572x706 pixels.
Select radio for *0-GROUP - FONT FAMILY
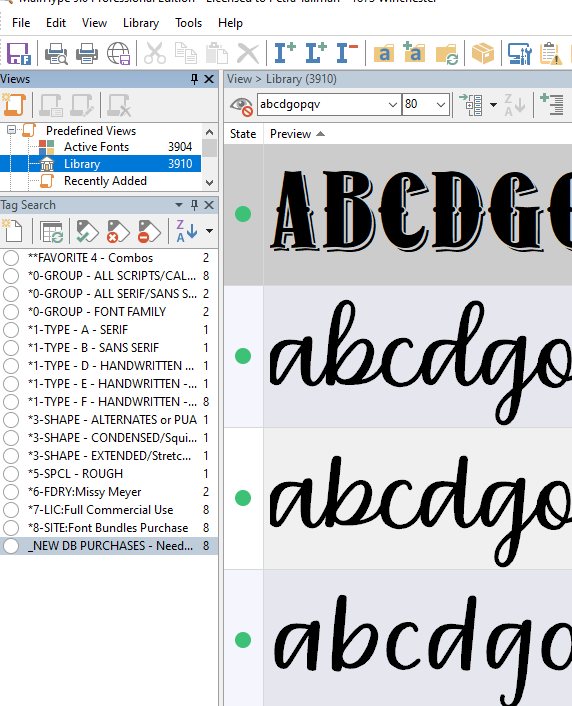pyautogui.click(x=11, y=312)
